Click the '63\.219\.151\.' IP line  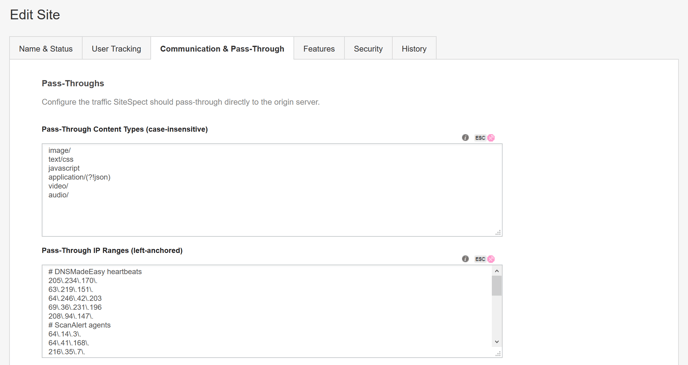pos(71,289)
